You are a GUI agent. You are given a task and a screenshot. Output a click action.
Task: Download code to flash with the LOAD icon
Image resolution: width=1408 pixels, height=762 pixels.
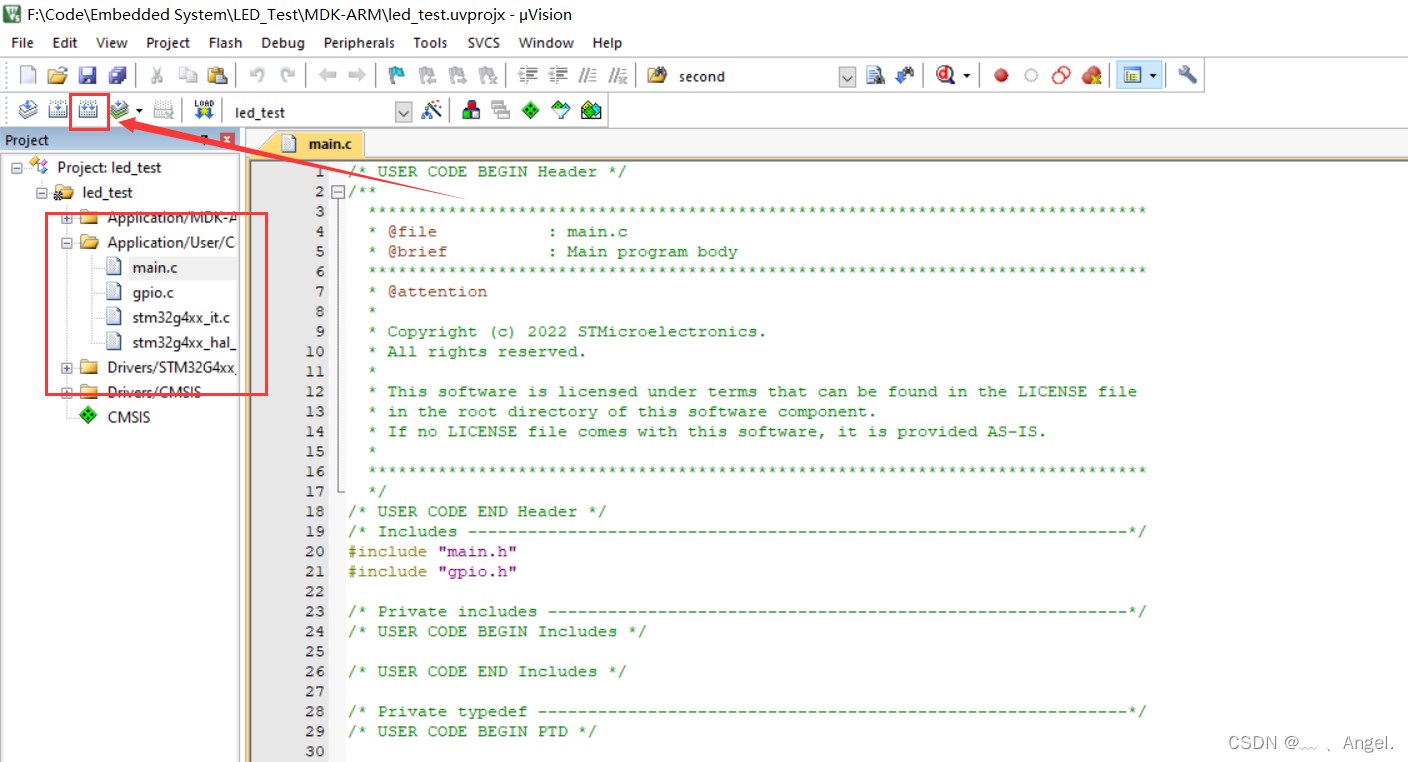coord(204,111)
